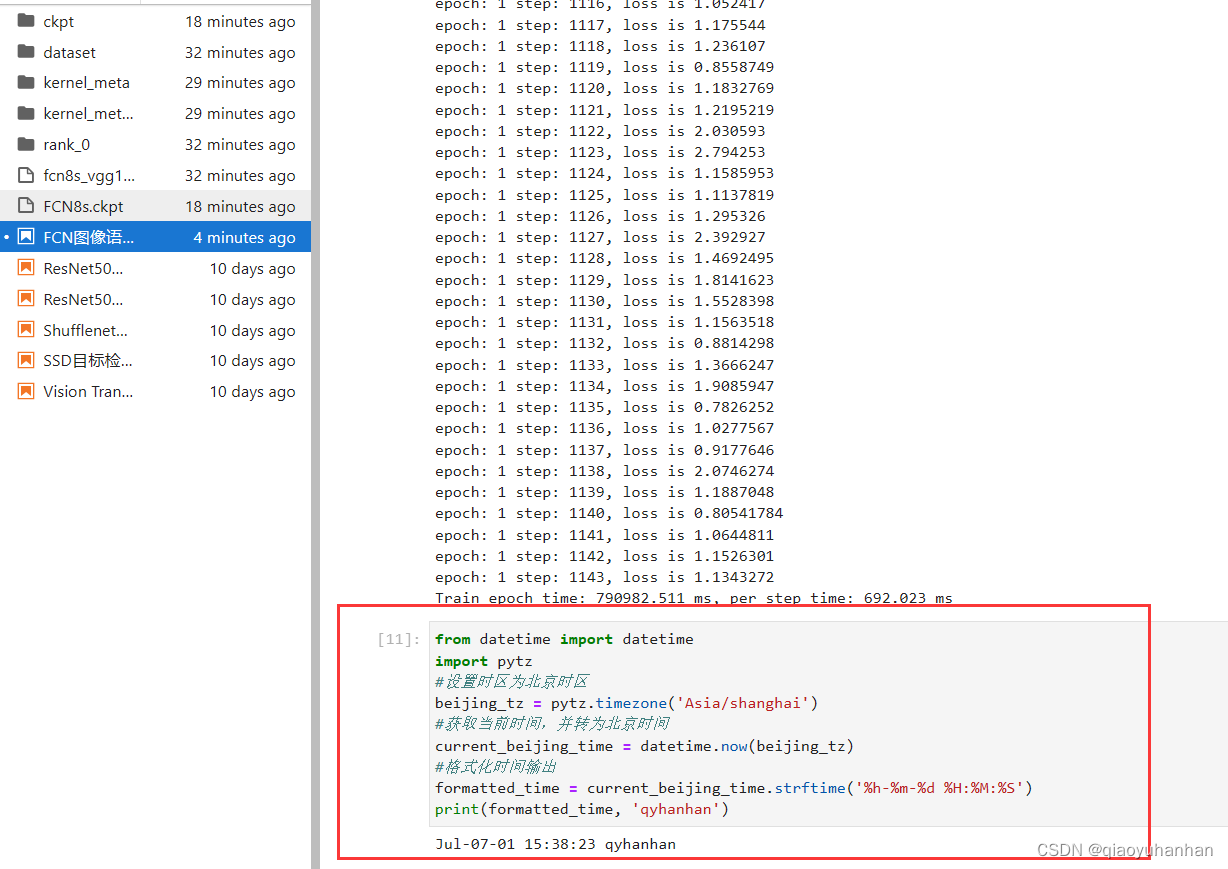Screen dimensions: 1228x869
Task: Click '10 days ago' beside Shufflenet...
Action: tap(252, 330)
